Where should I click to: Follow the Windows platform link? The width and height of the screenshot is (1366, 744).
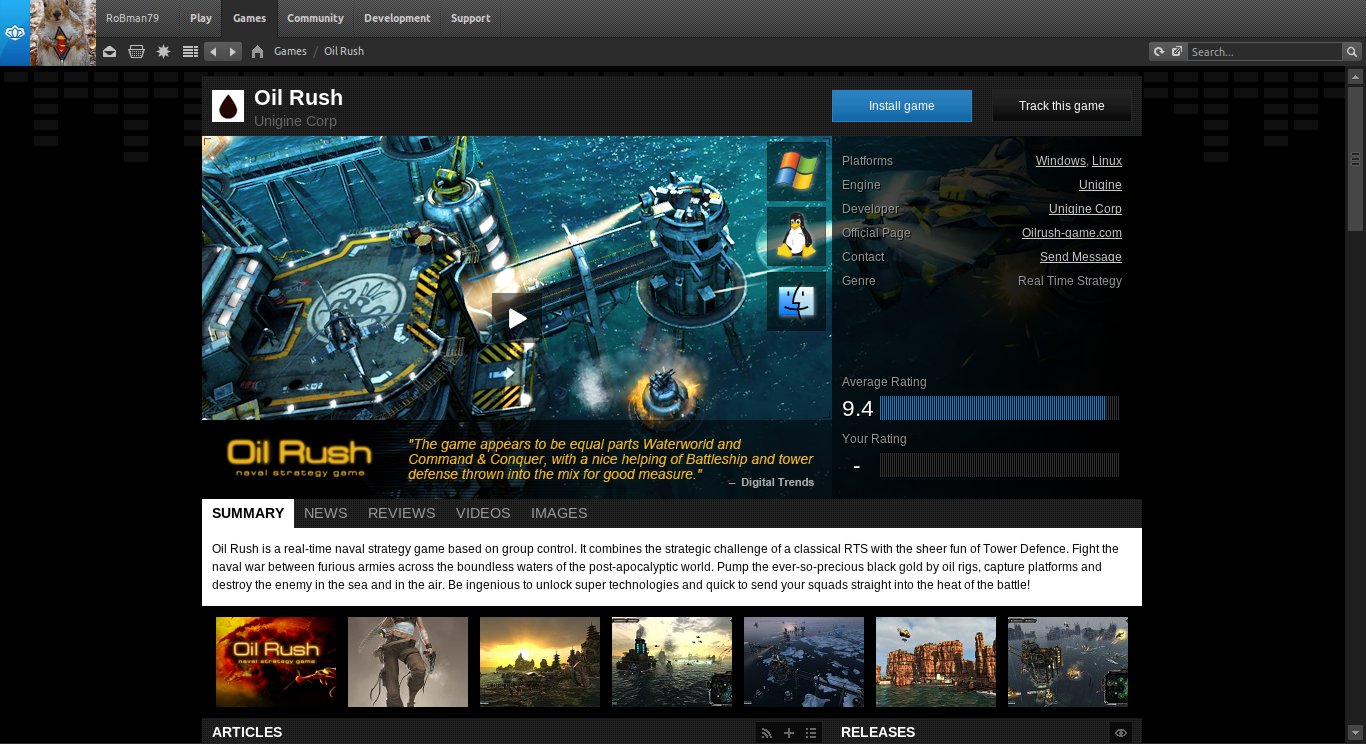click(1060, 161)
